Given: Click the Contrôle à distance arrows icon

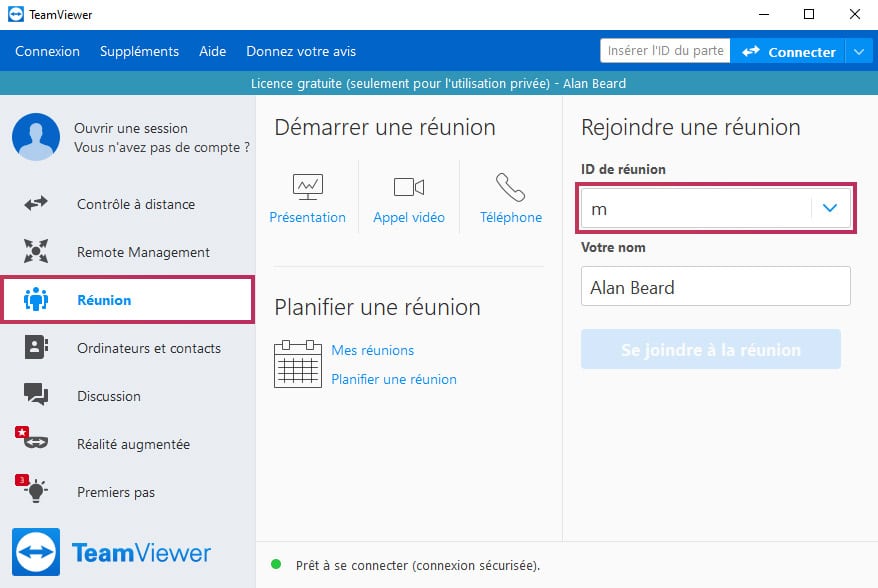Looking at the screenshot, I should [36, 203].
